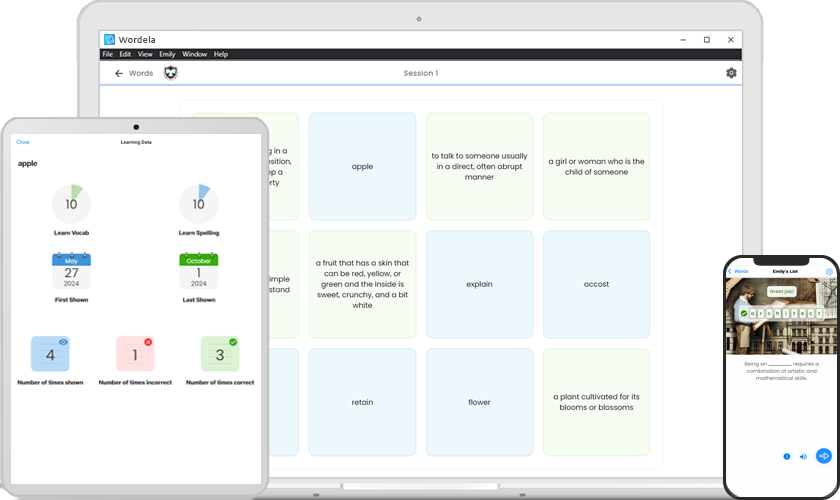Screen dimensions: 840x500
Task: Pick the 'to talk to someone' definition card
Action: (479, 166)
